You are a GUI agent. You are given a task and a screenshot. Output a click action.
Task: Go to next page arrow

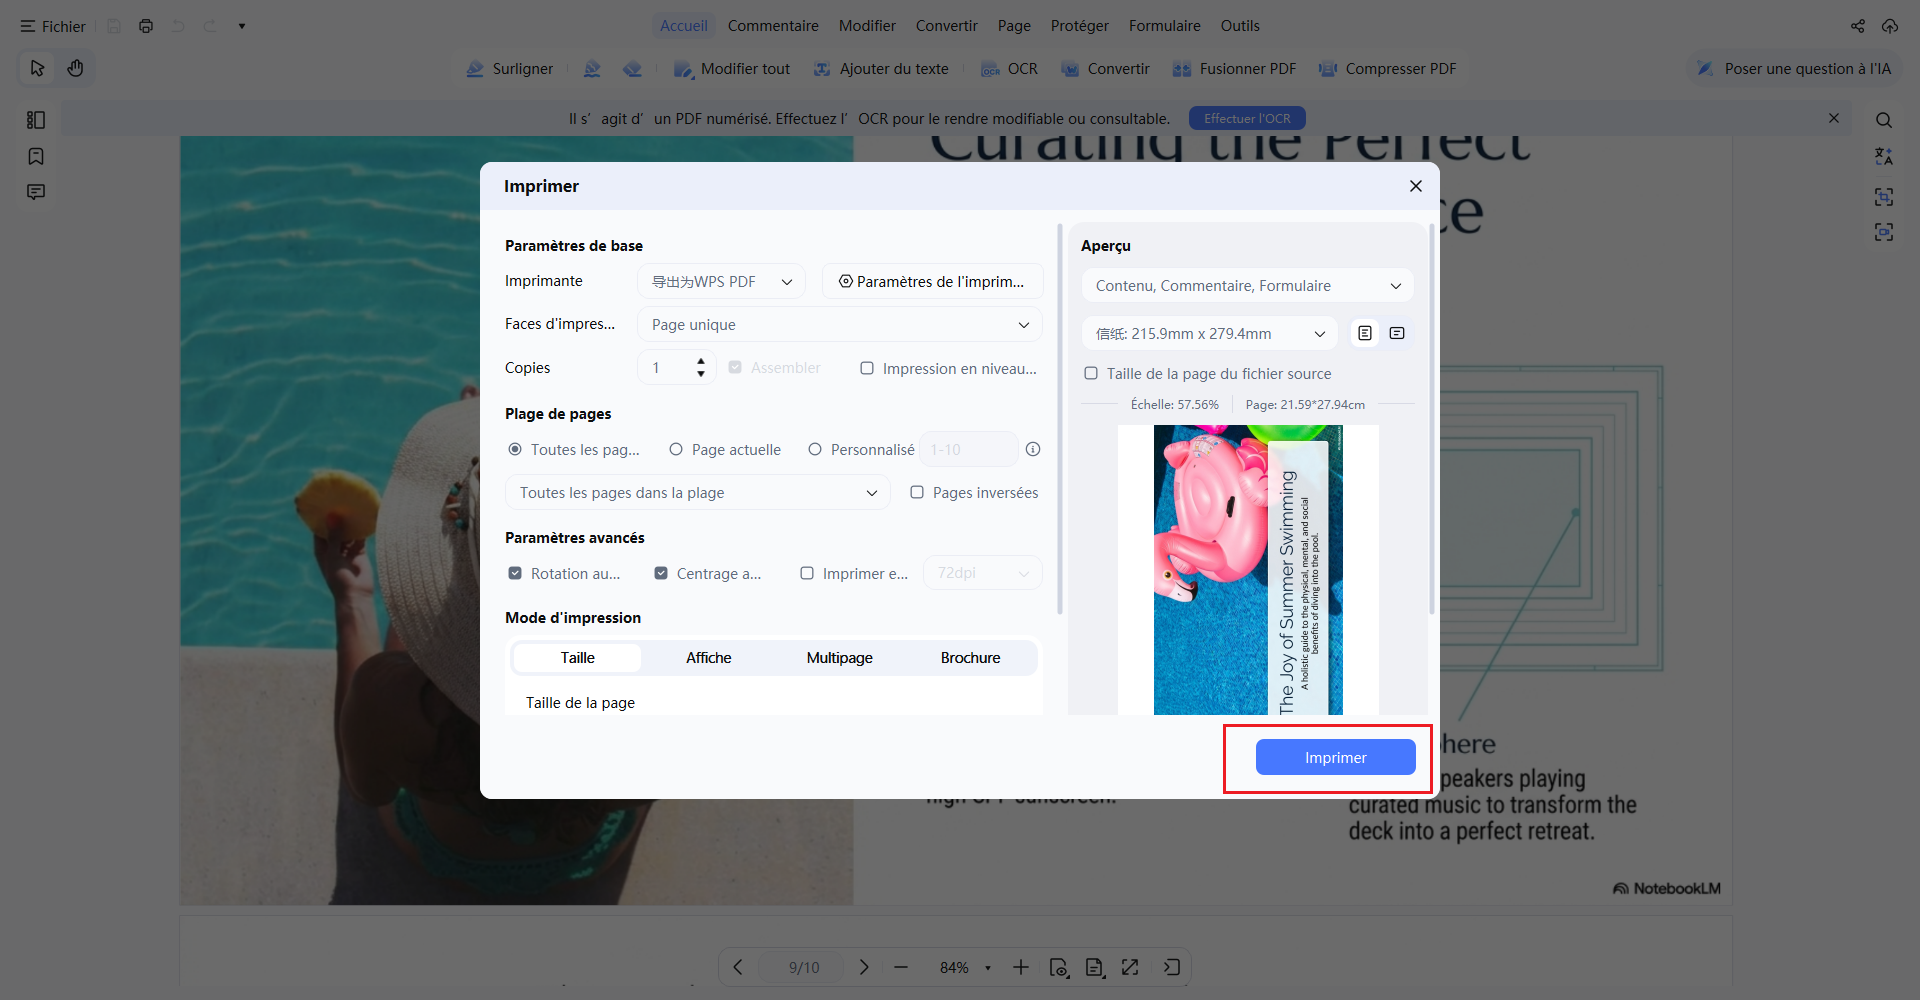click(x=864, y=967)
